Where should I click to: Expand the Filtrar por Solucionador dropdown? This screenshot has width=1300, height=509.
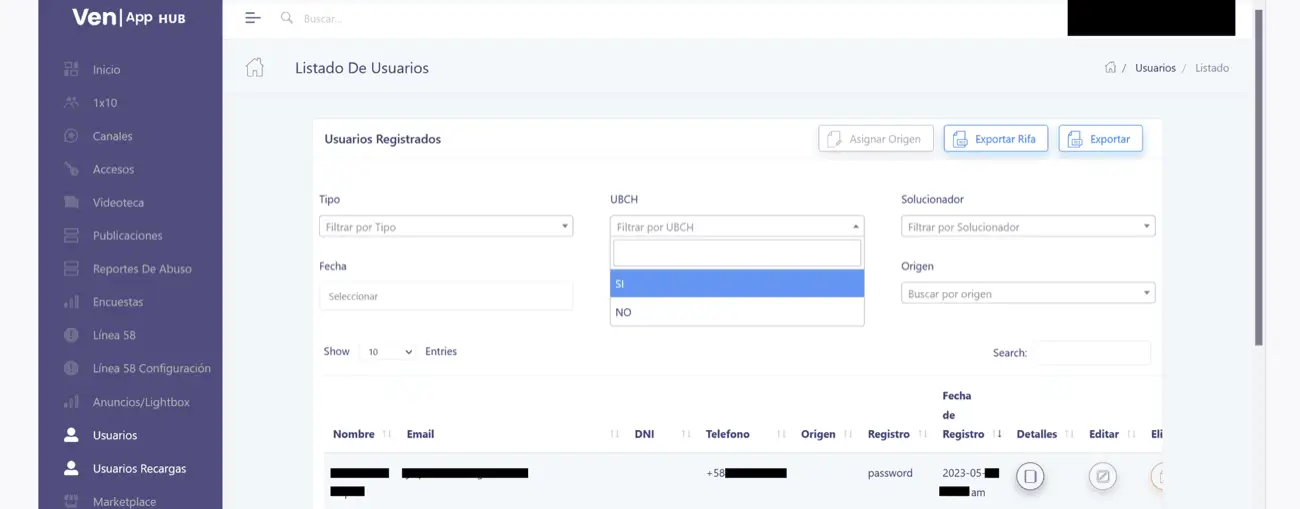point(1027,227)
